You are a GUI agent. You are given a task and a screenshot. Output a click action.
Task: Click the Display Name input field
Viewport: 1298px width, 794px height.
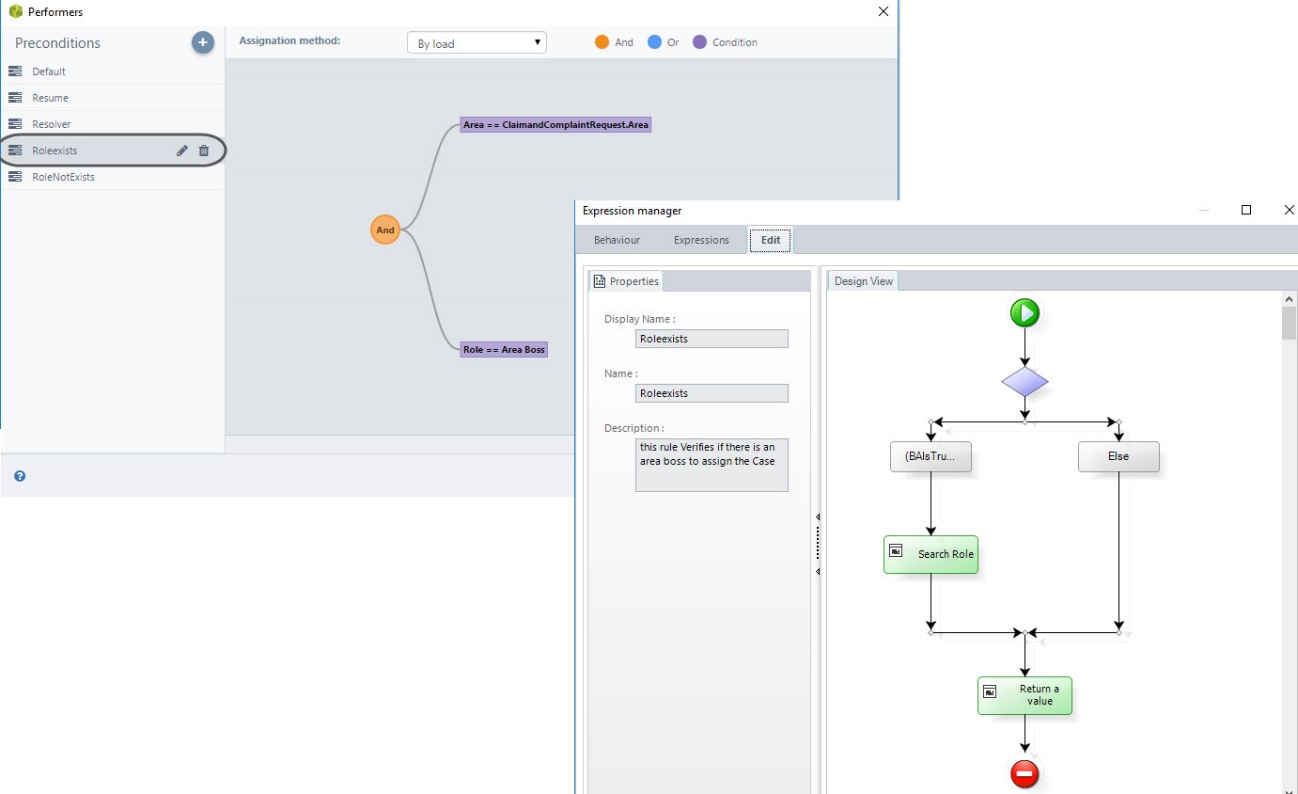coord(712,339)
